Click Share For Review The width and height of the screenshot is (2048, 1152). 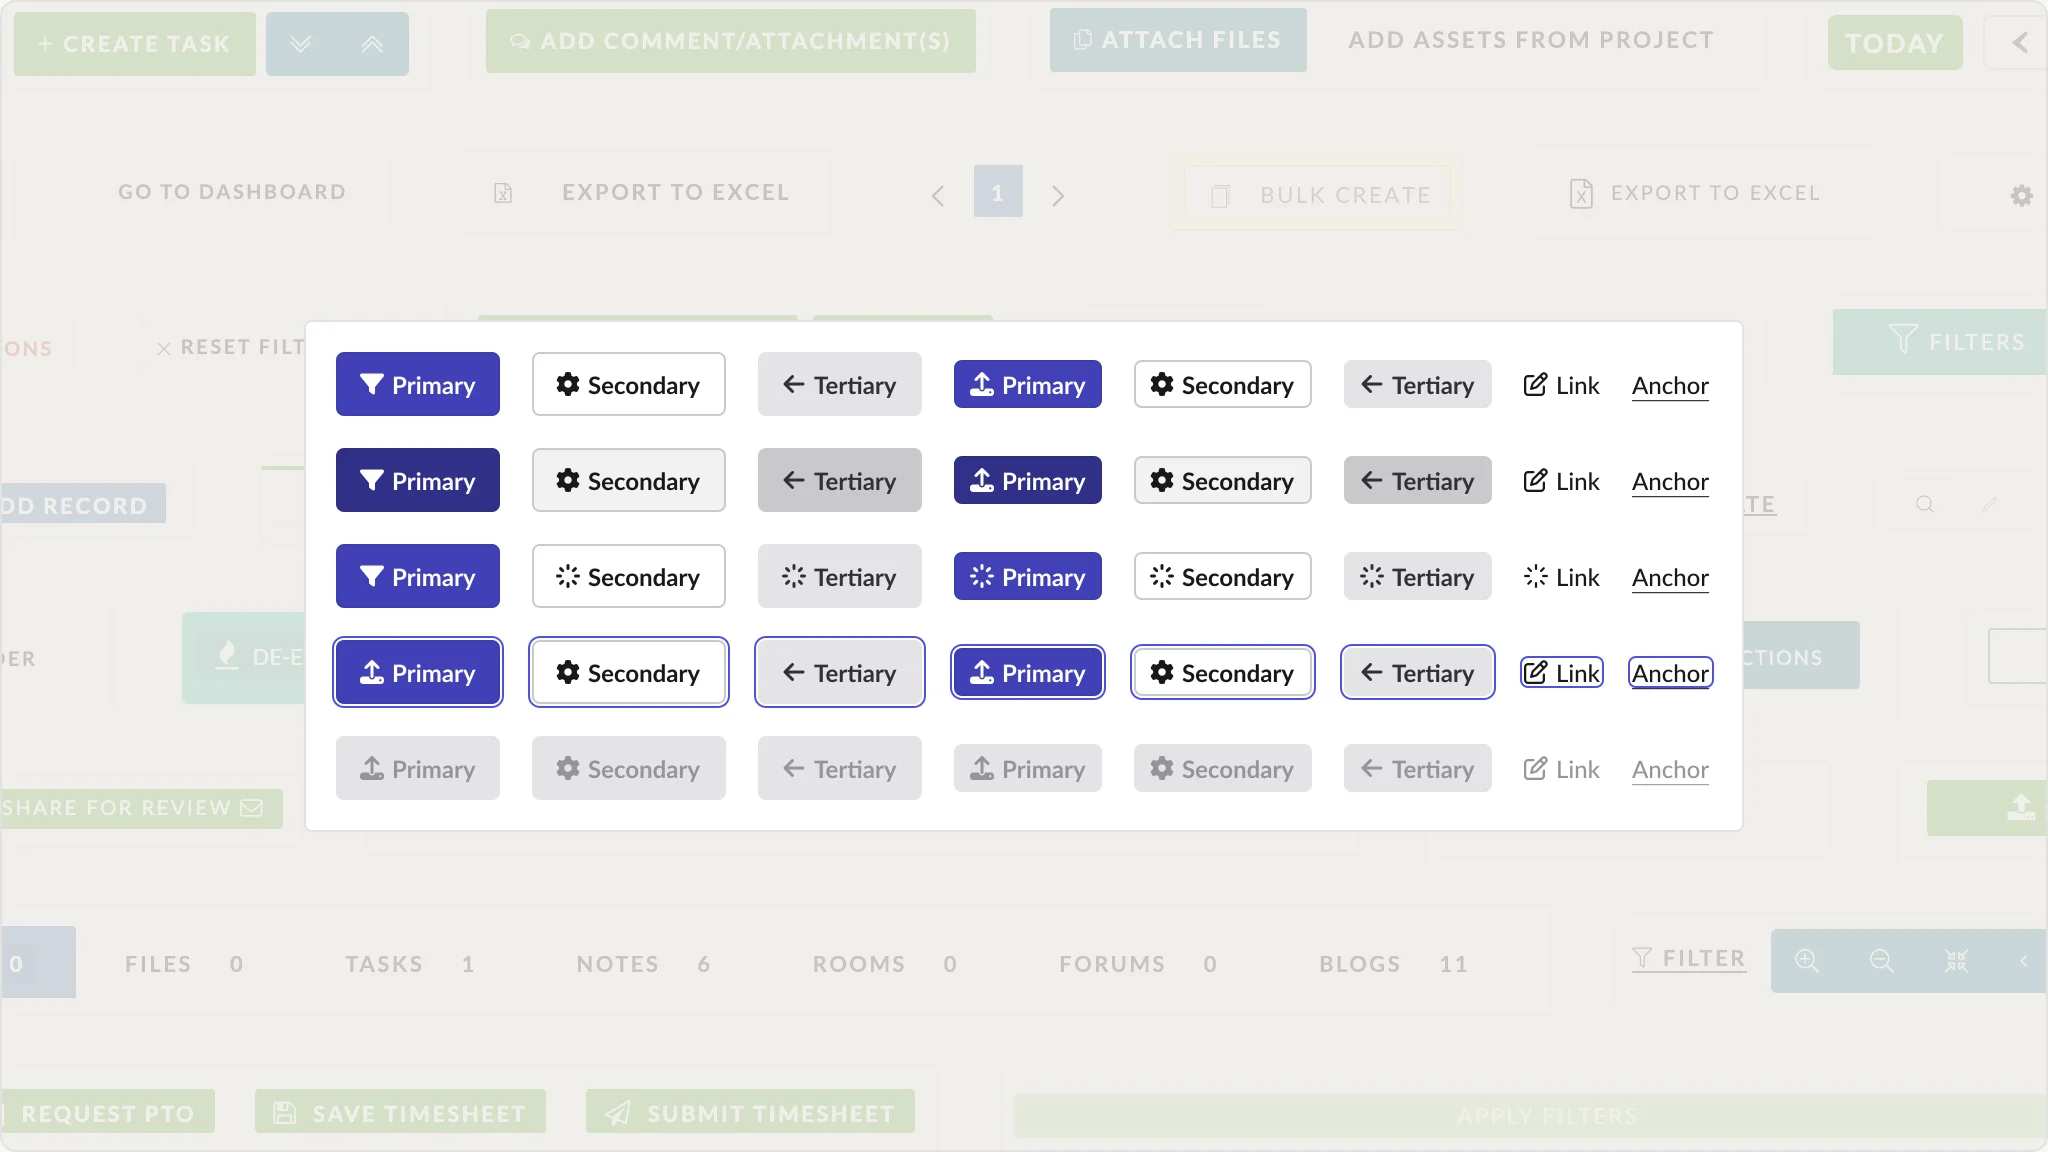(x=140, y=808)
